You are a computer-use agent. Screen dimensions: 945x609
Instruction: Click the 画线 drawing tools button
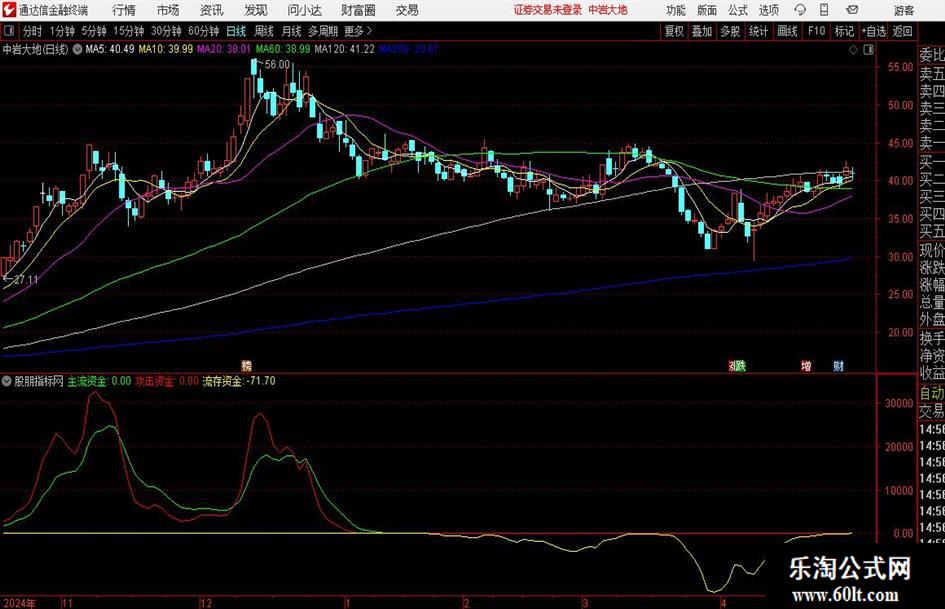click(x=788, y=31)
